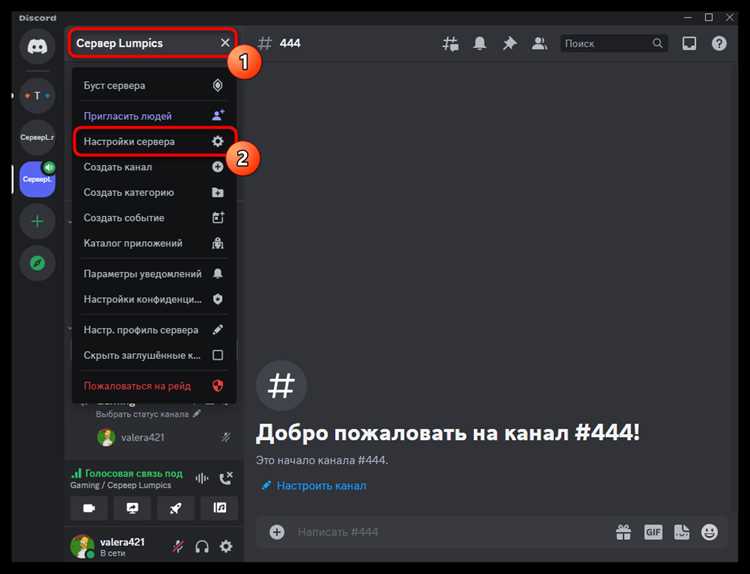Screen dimensions: 750x574
Task: Select Пригласить людей menu entry
Action: coord(154,116)
